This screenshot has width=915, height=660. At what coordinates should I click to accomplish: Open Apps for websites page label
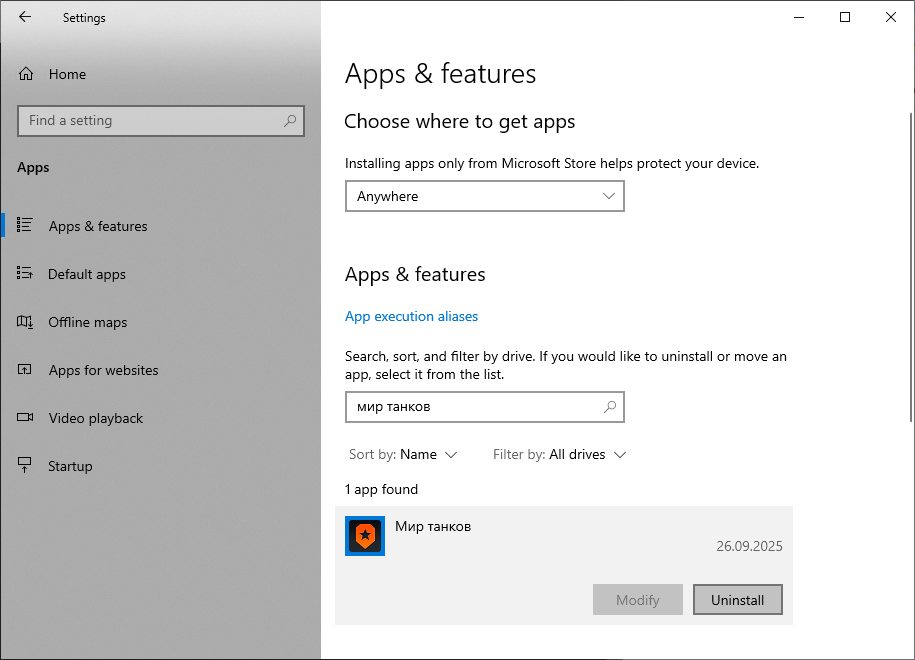[x=103, y=370]
